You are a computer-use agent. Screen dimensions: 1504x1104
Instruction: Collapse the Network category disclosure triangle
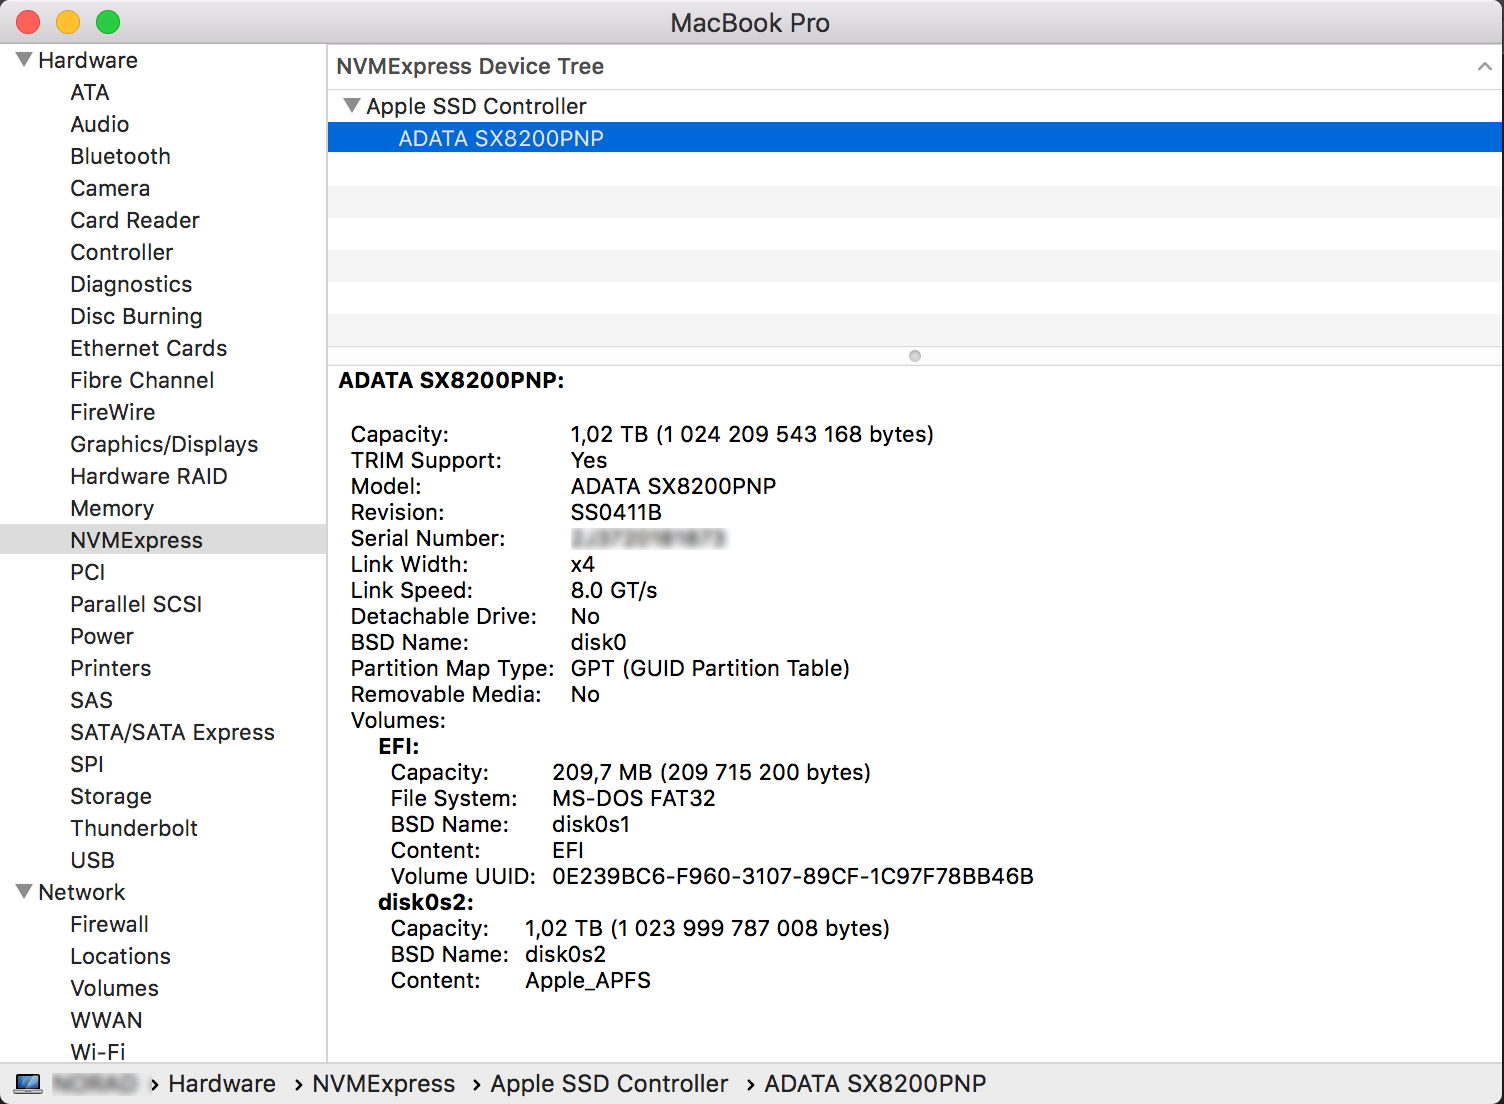point(22,891)
